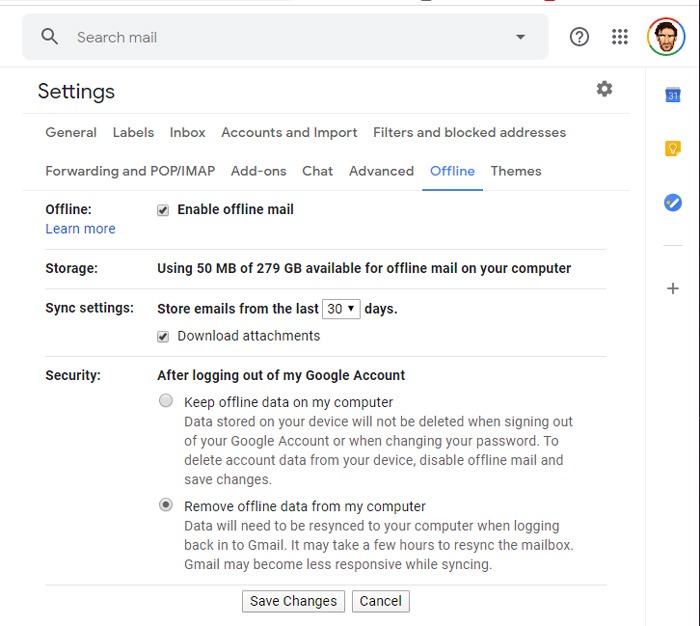Select Keep offline data on my computer

166,401
